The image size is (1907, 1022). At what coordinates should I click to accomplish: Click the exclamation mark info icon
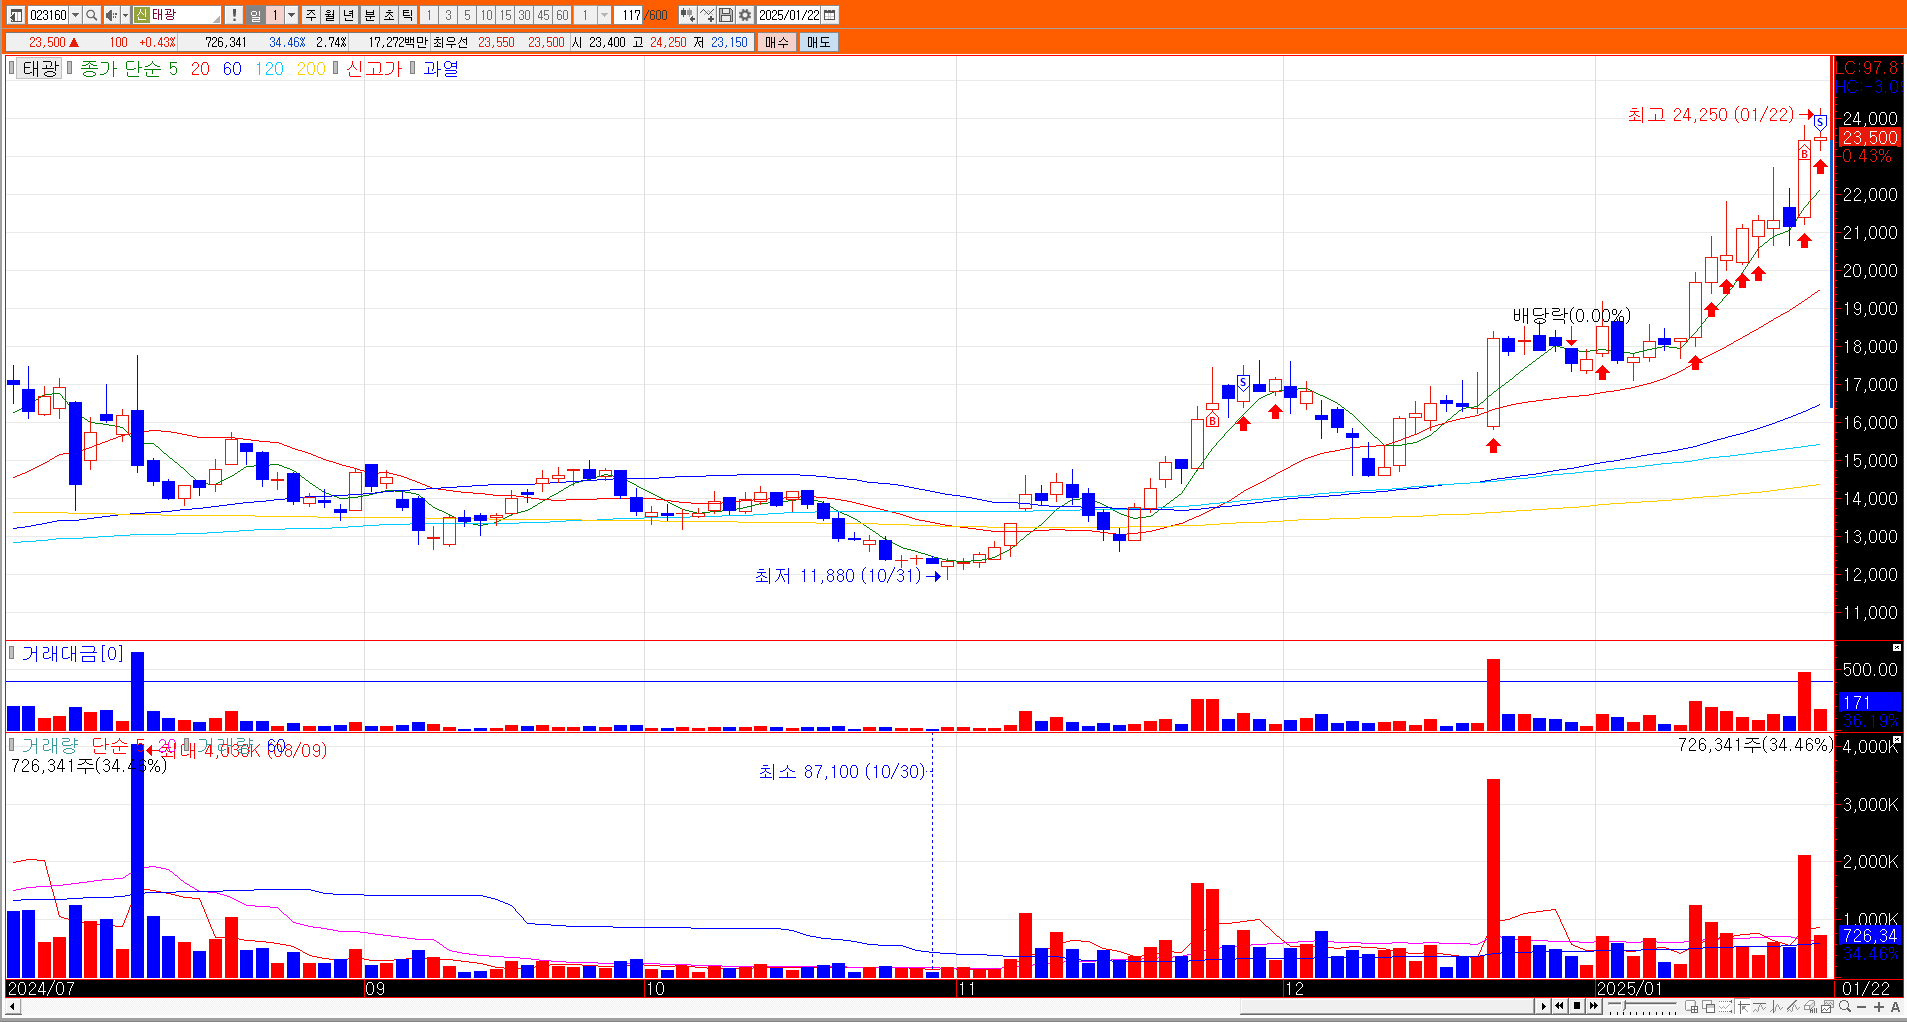234,15
